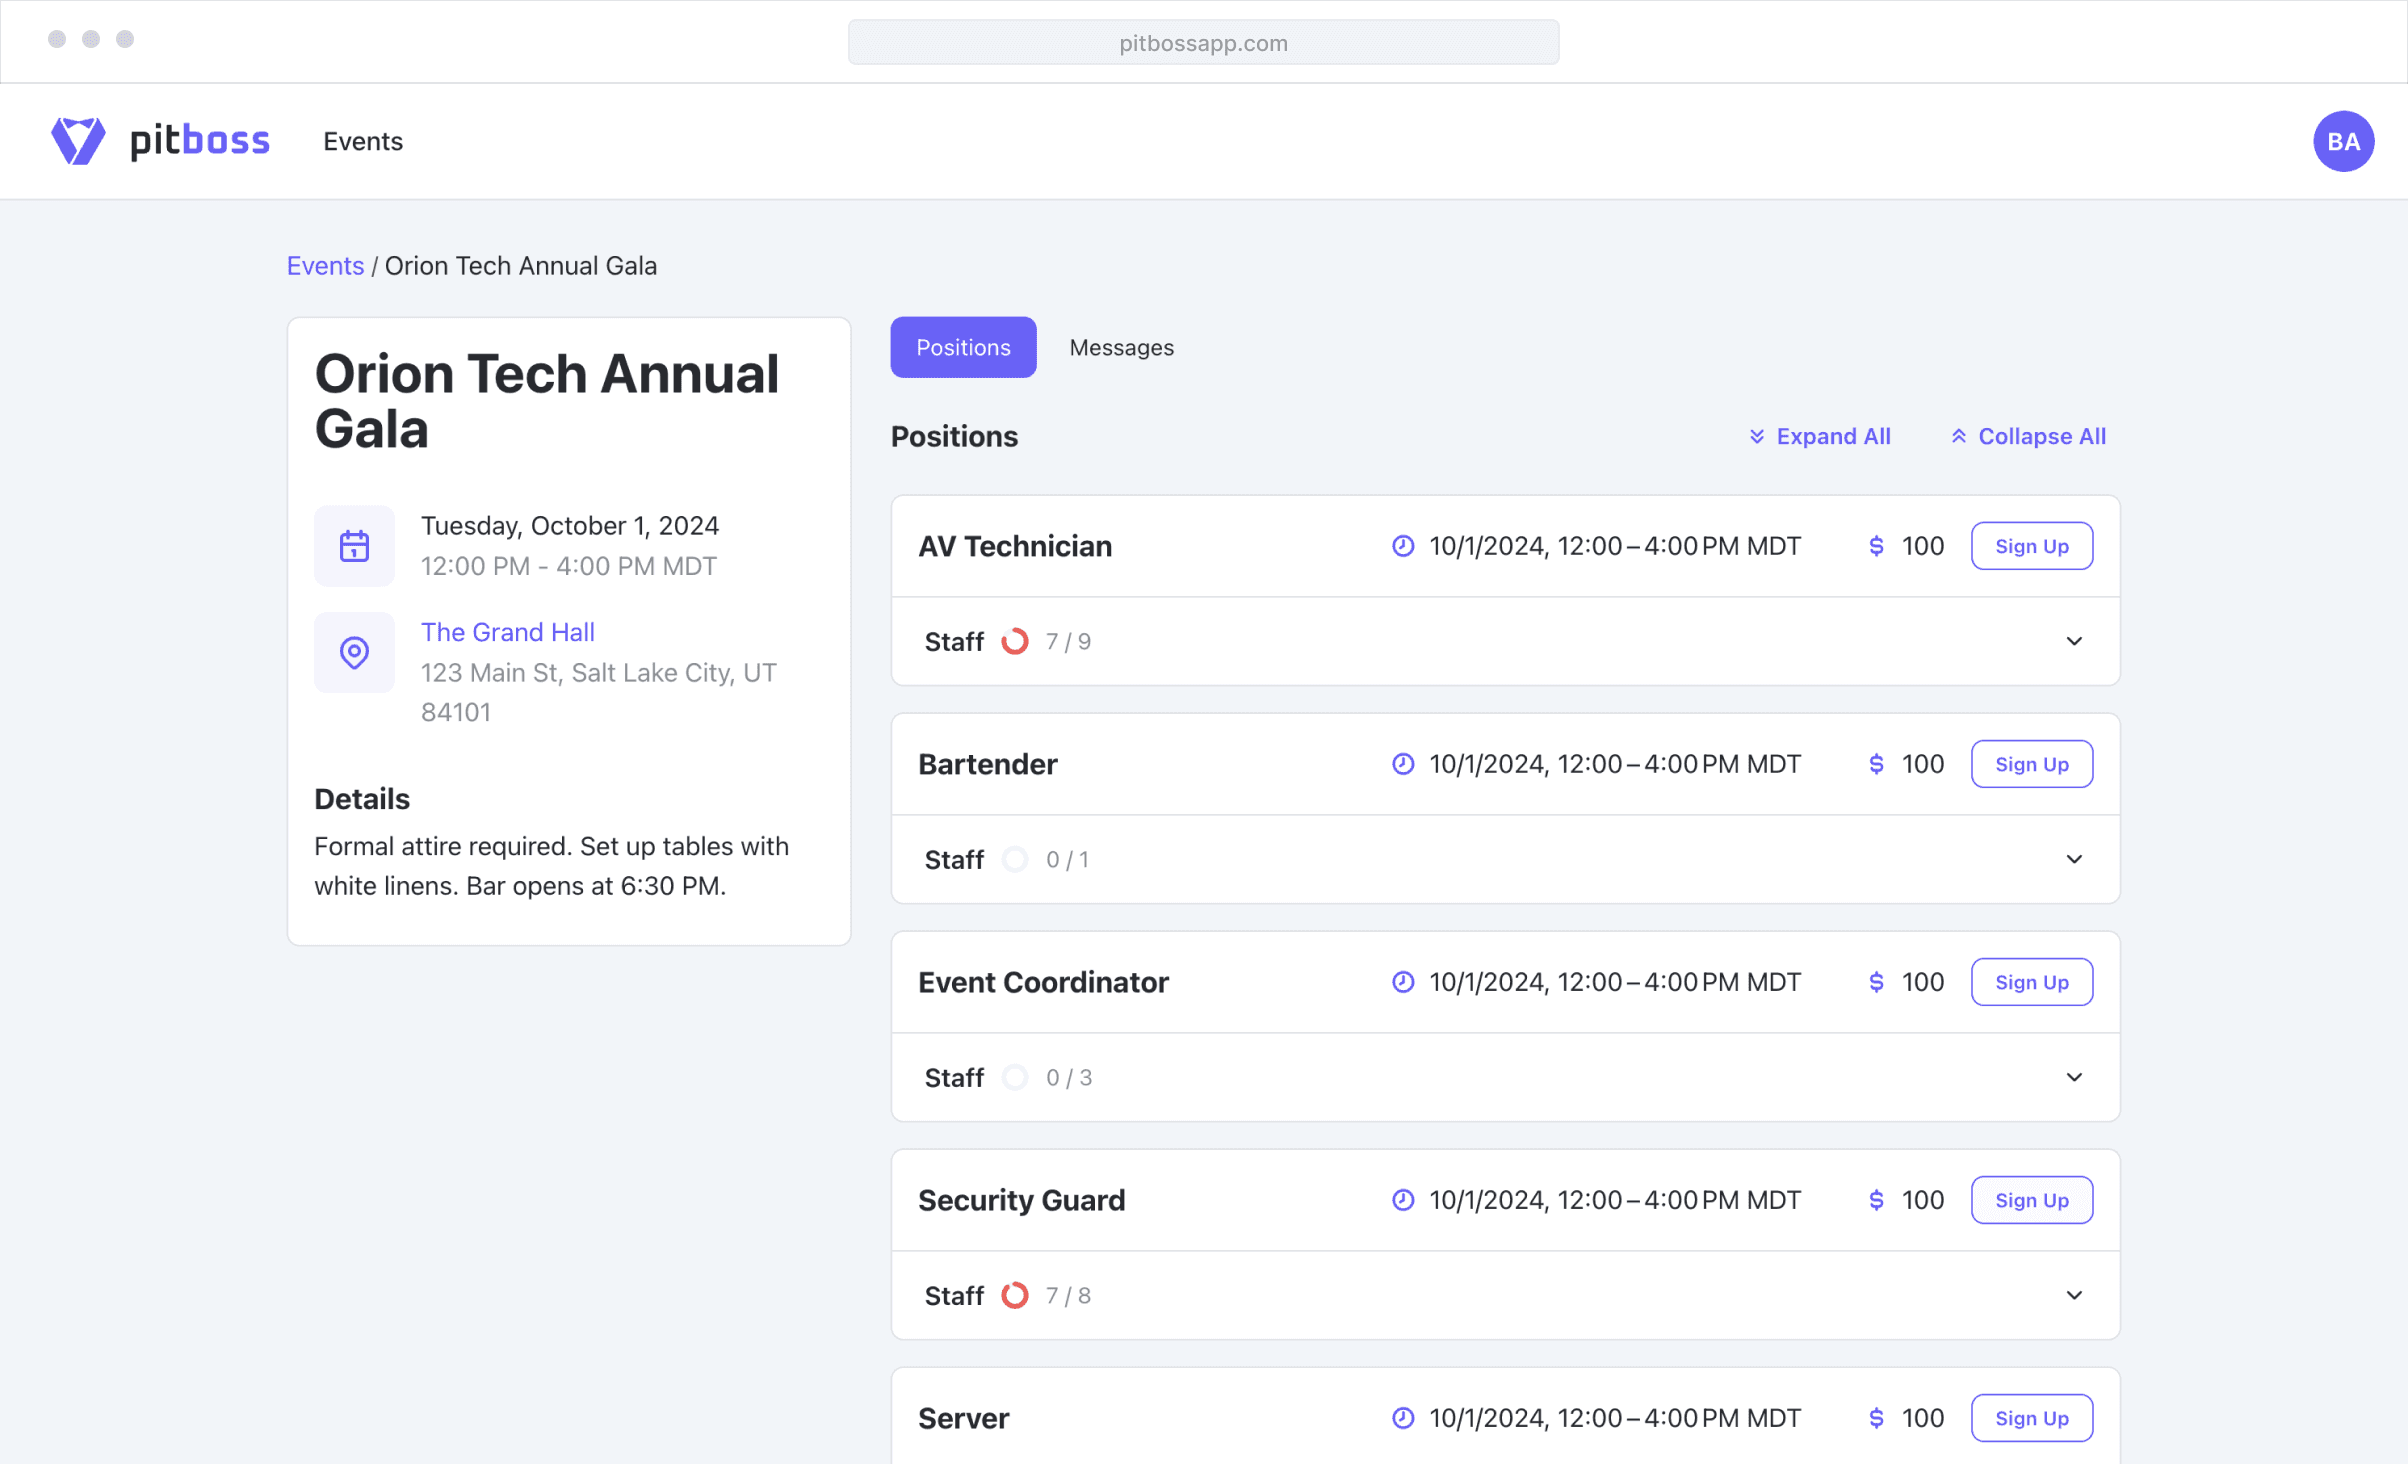
Task: Expand the Security Guard staff chevron
Action: [x=2074, y=1295]
